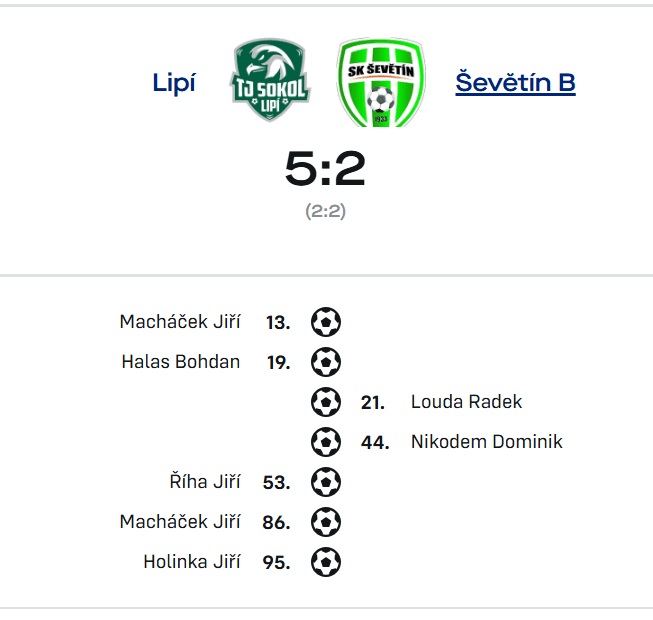The image size is (653, 620).
Task: Click the goal ball icon at minute 53
Action: click(x=326, y=482)
